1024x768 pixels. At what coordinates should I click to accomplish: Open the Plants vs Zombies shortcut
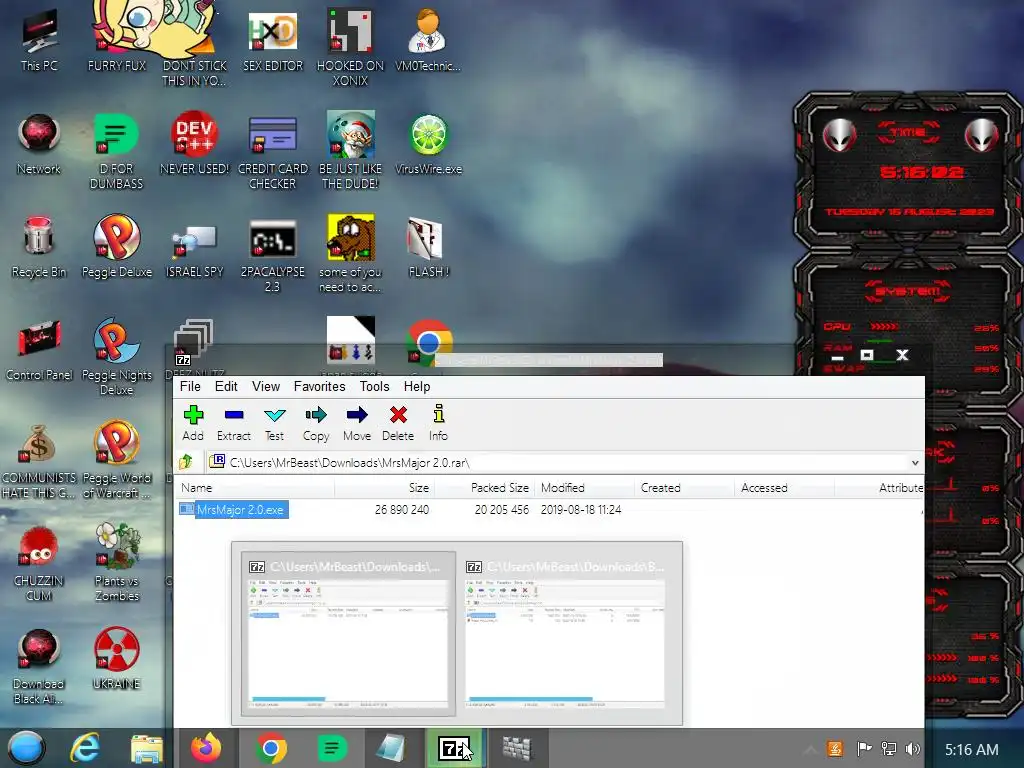point(117,562)
